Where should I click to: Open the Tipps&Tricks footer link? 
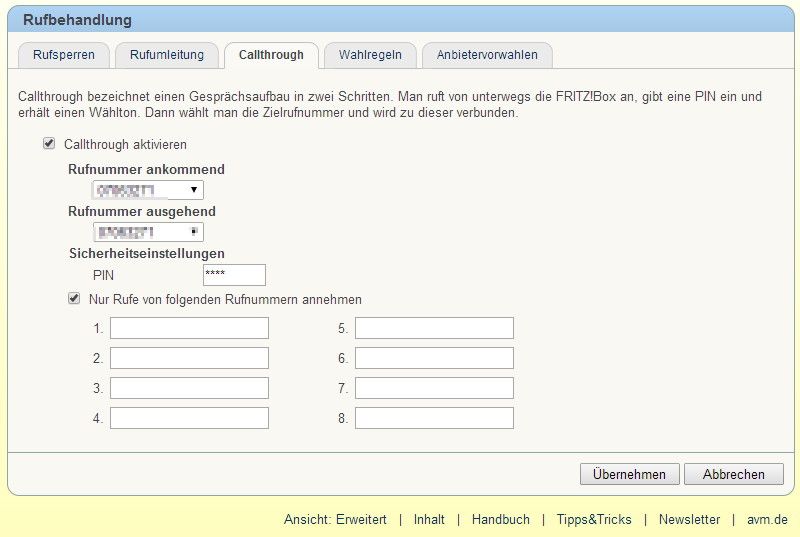click(x=594, y=520)
